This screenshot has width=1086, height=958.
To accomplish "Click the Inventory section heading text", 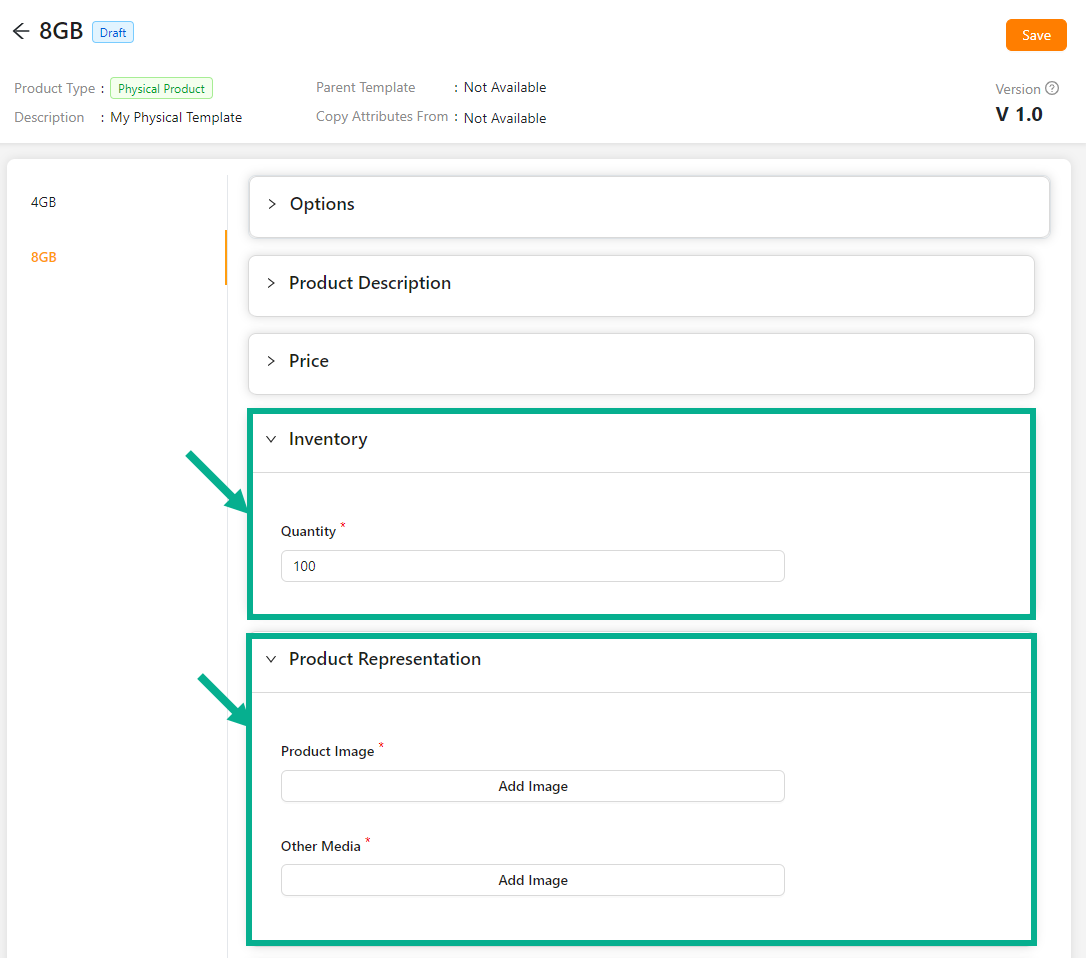I will click(x=328, y=439).
